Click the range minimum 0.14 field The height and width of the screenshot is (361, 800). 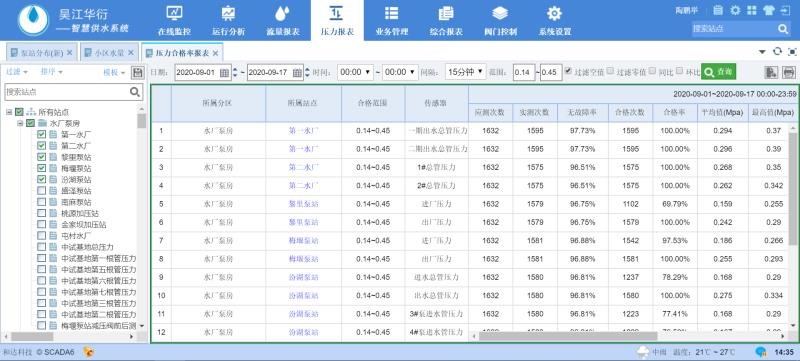pyautogui.click(x=523, y=72)
